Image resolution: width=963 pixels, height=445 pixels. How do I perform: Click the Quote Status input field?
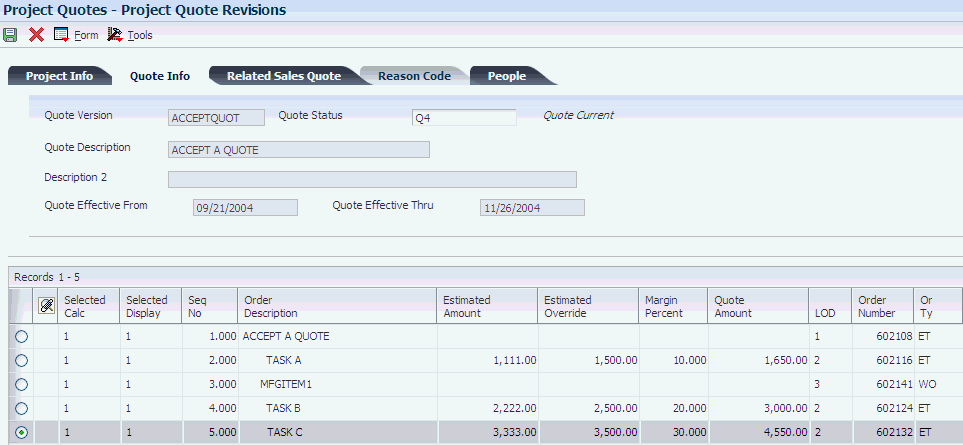pos(464,117)
